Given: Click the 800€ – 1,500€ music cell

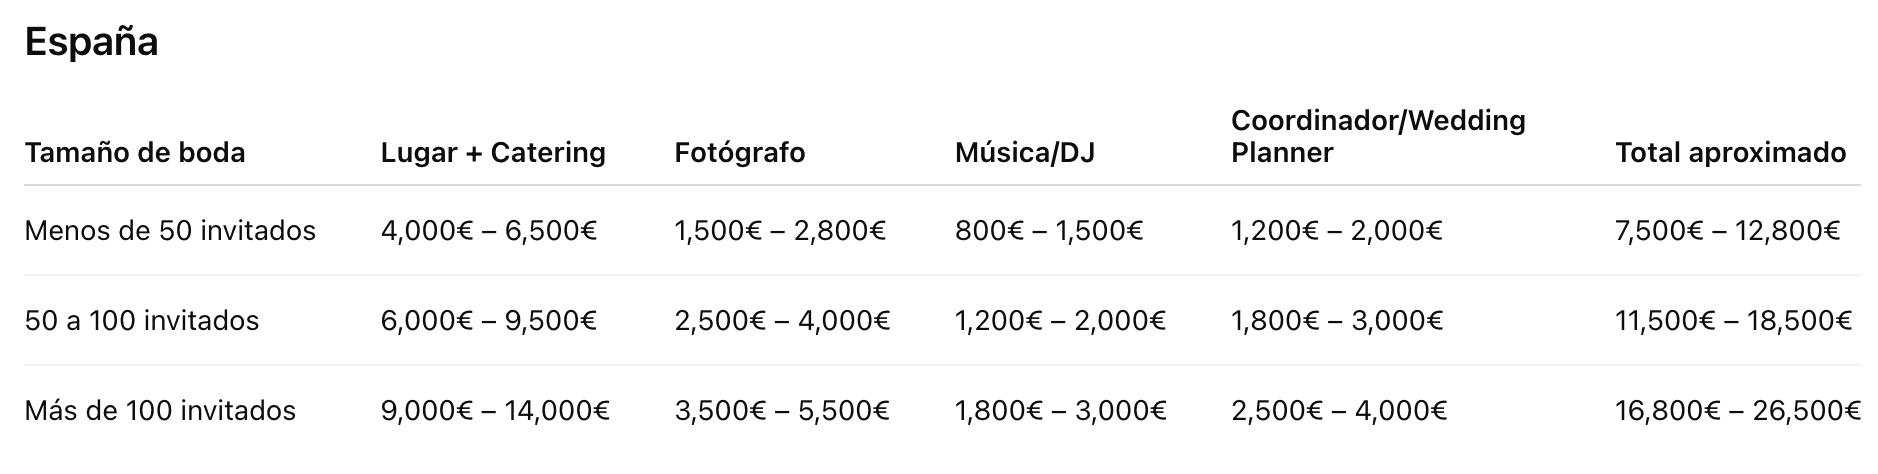Looking at the screenshot, I should point(1049,231).
